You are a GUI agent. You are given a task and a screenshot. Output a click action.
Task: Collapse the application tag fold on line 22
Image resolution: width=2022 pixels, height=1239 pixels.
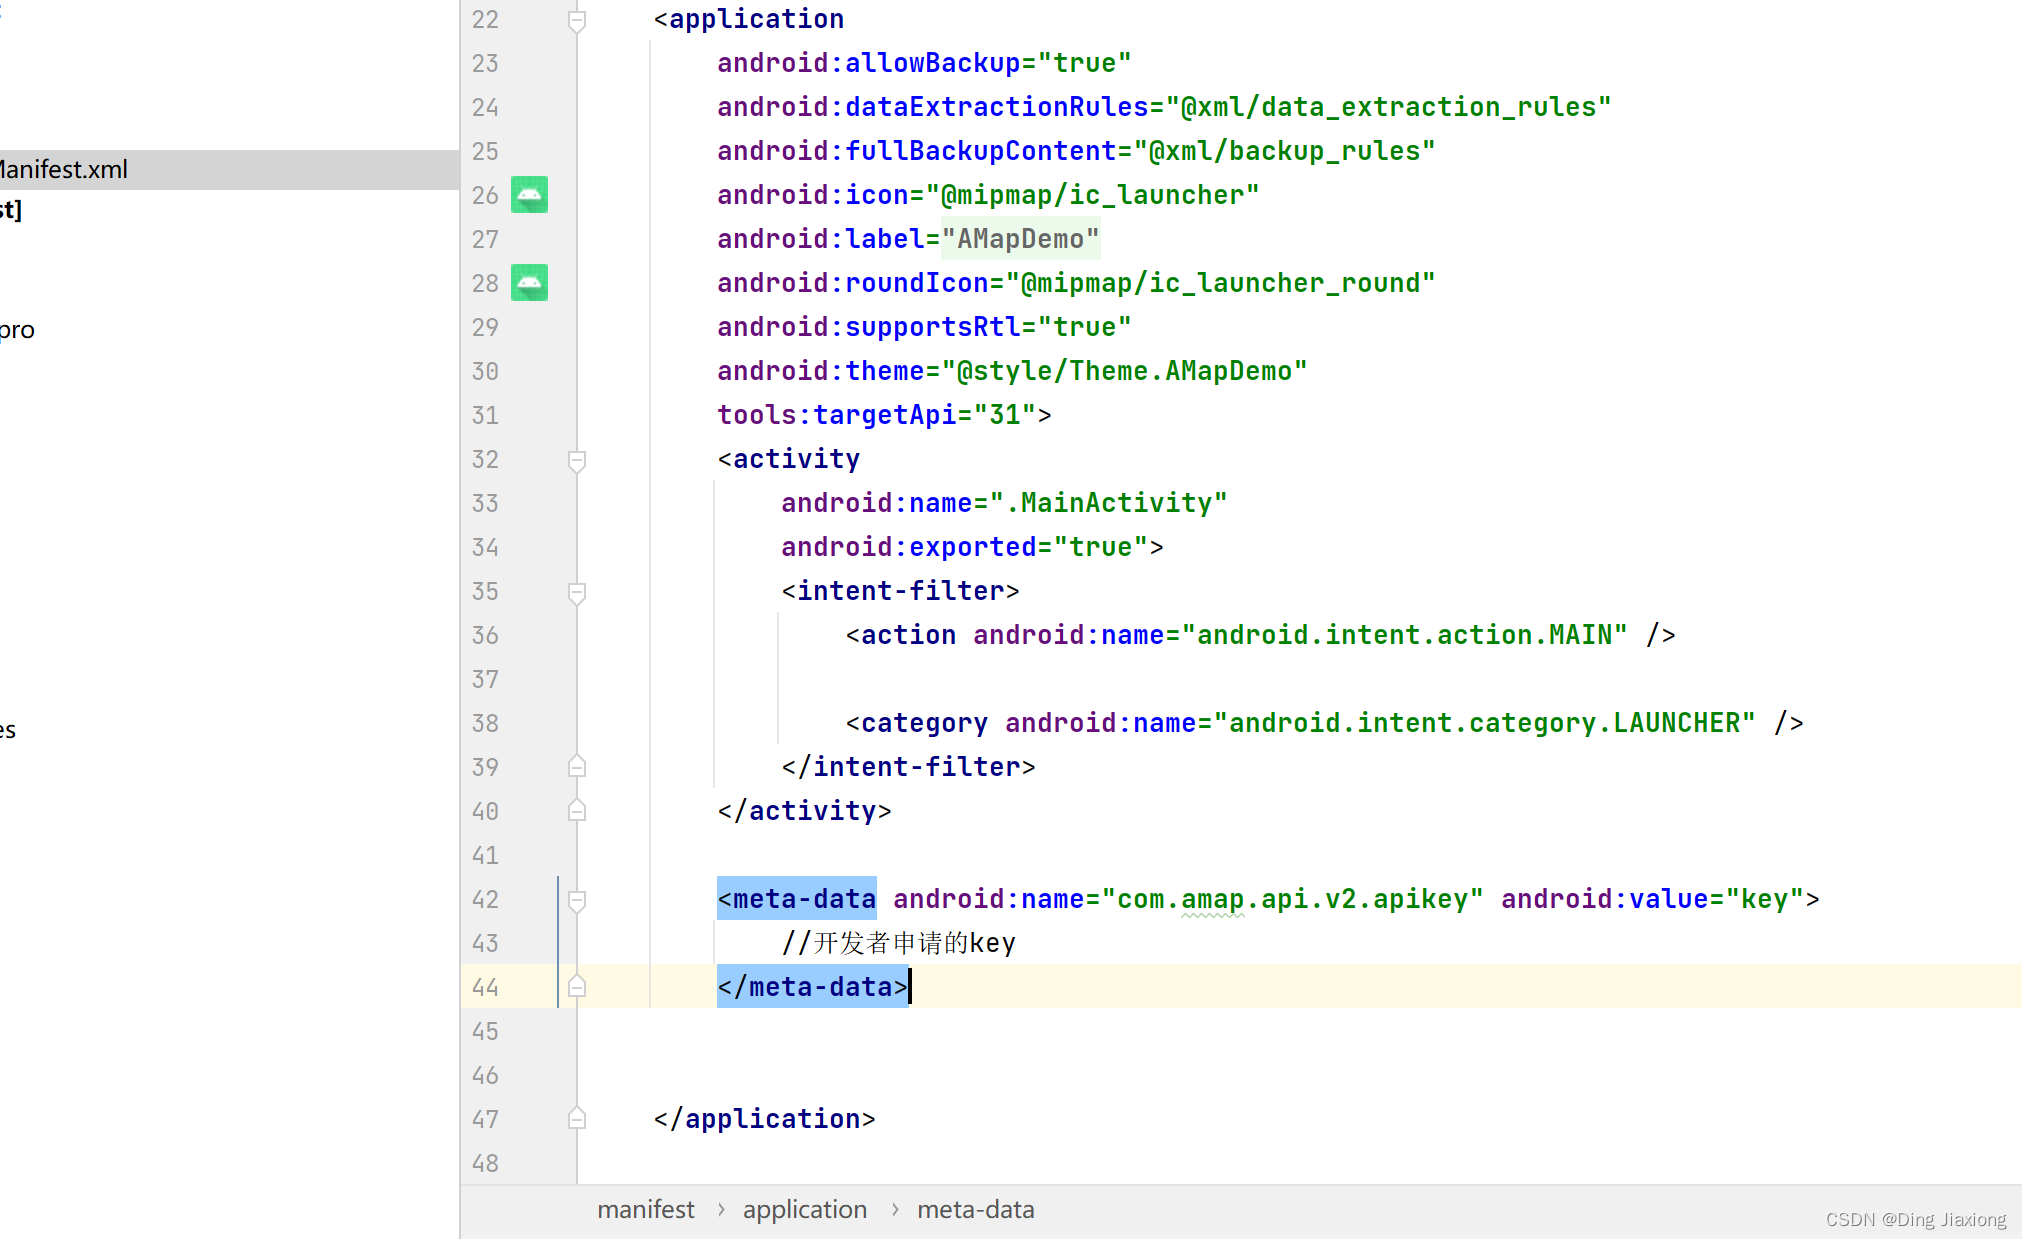[x=577, y=20]
